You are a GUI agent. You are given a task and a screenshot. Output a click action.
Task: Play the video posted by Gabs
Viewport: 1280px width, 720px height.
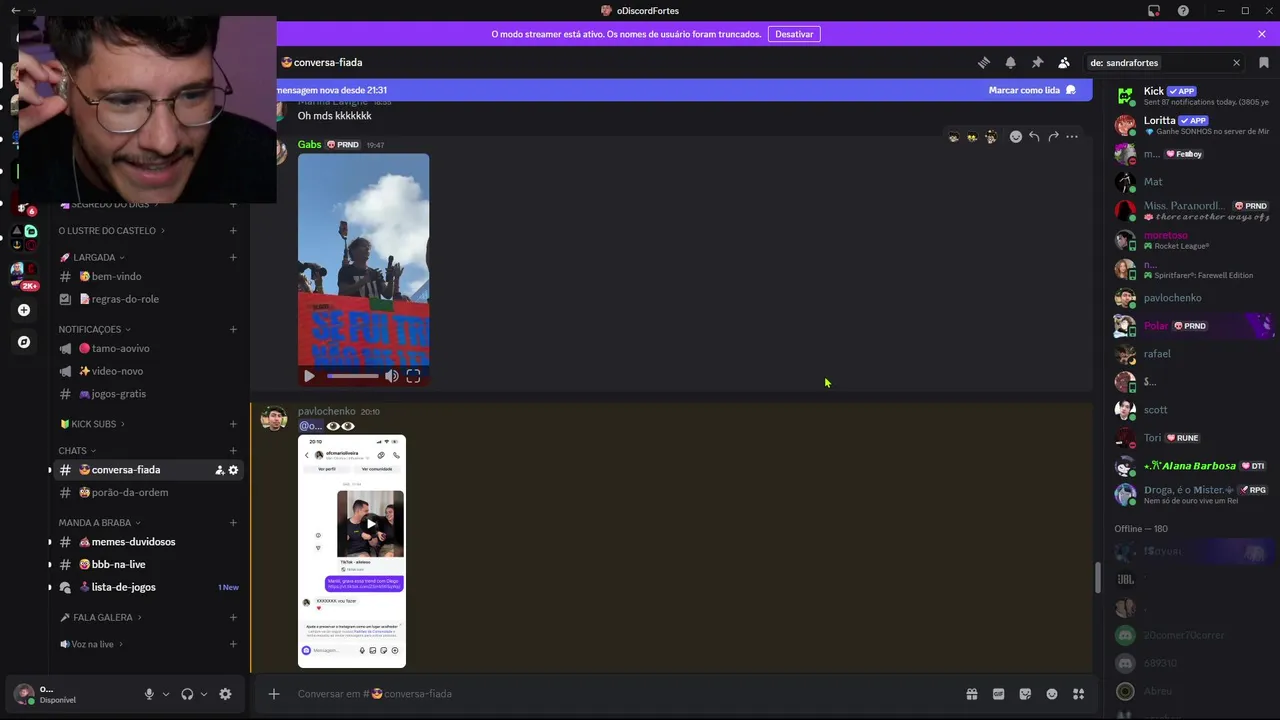pyautogui.click(x=309, y=376)
